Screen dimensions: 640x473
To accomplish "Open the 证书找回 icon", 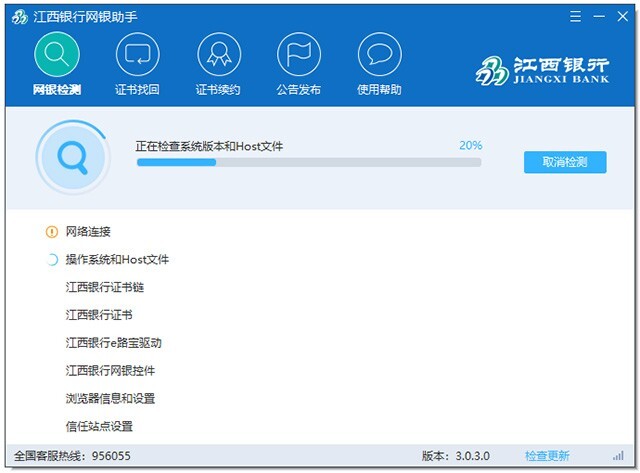I will coord(138,54).
